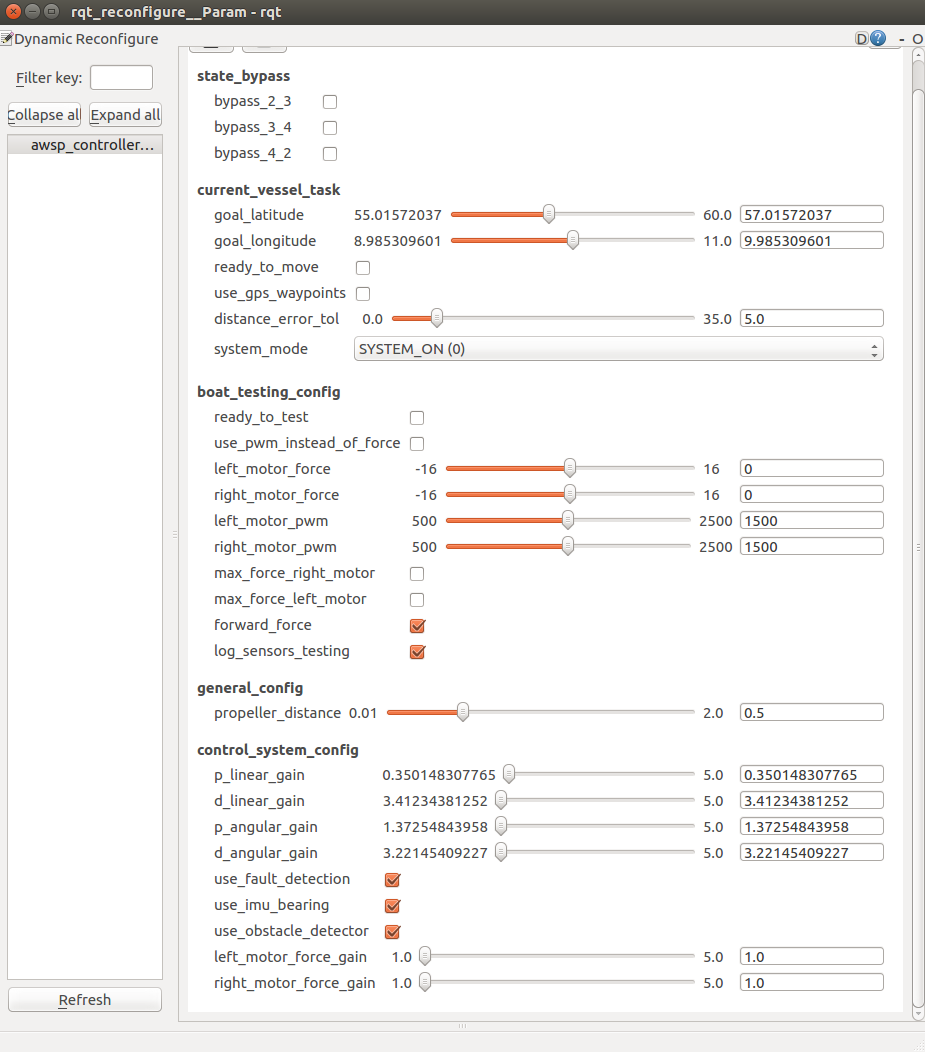Click left_motor_pwm value field 1500
Viewport: 925px width, 1052px height.
pos(812,521)
